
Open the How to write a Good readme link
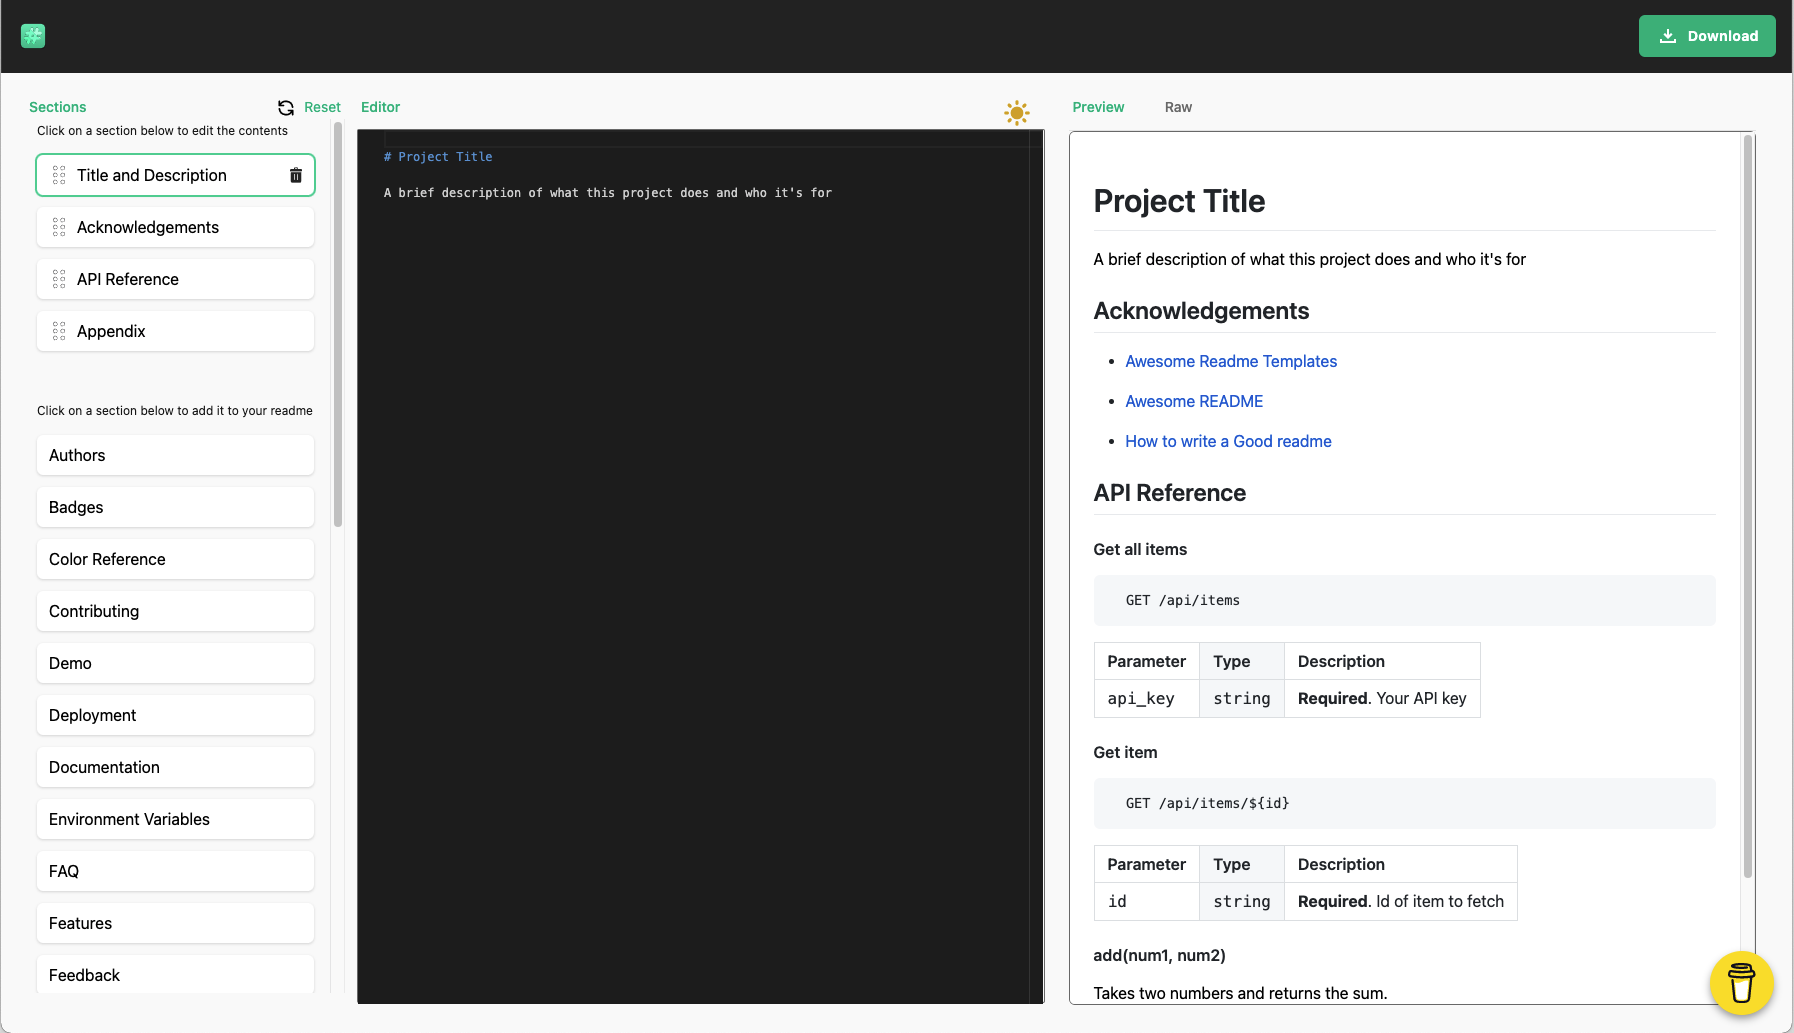[1228, 441]
